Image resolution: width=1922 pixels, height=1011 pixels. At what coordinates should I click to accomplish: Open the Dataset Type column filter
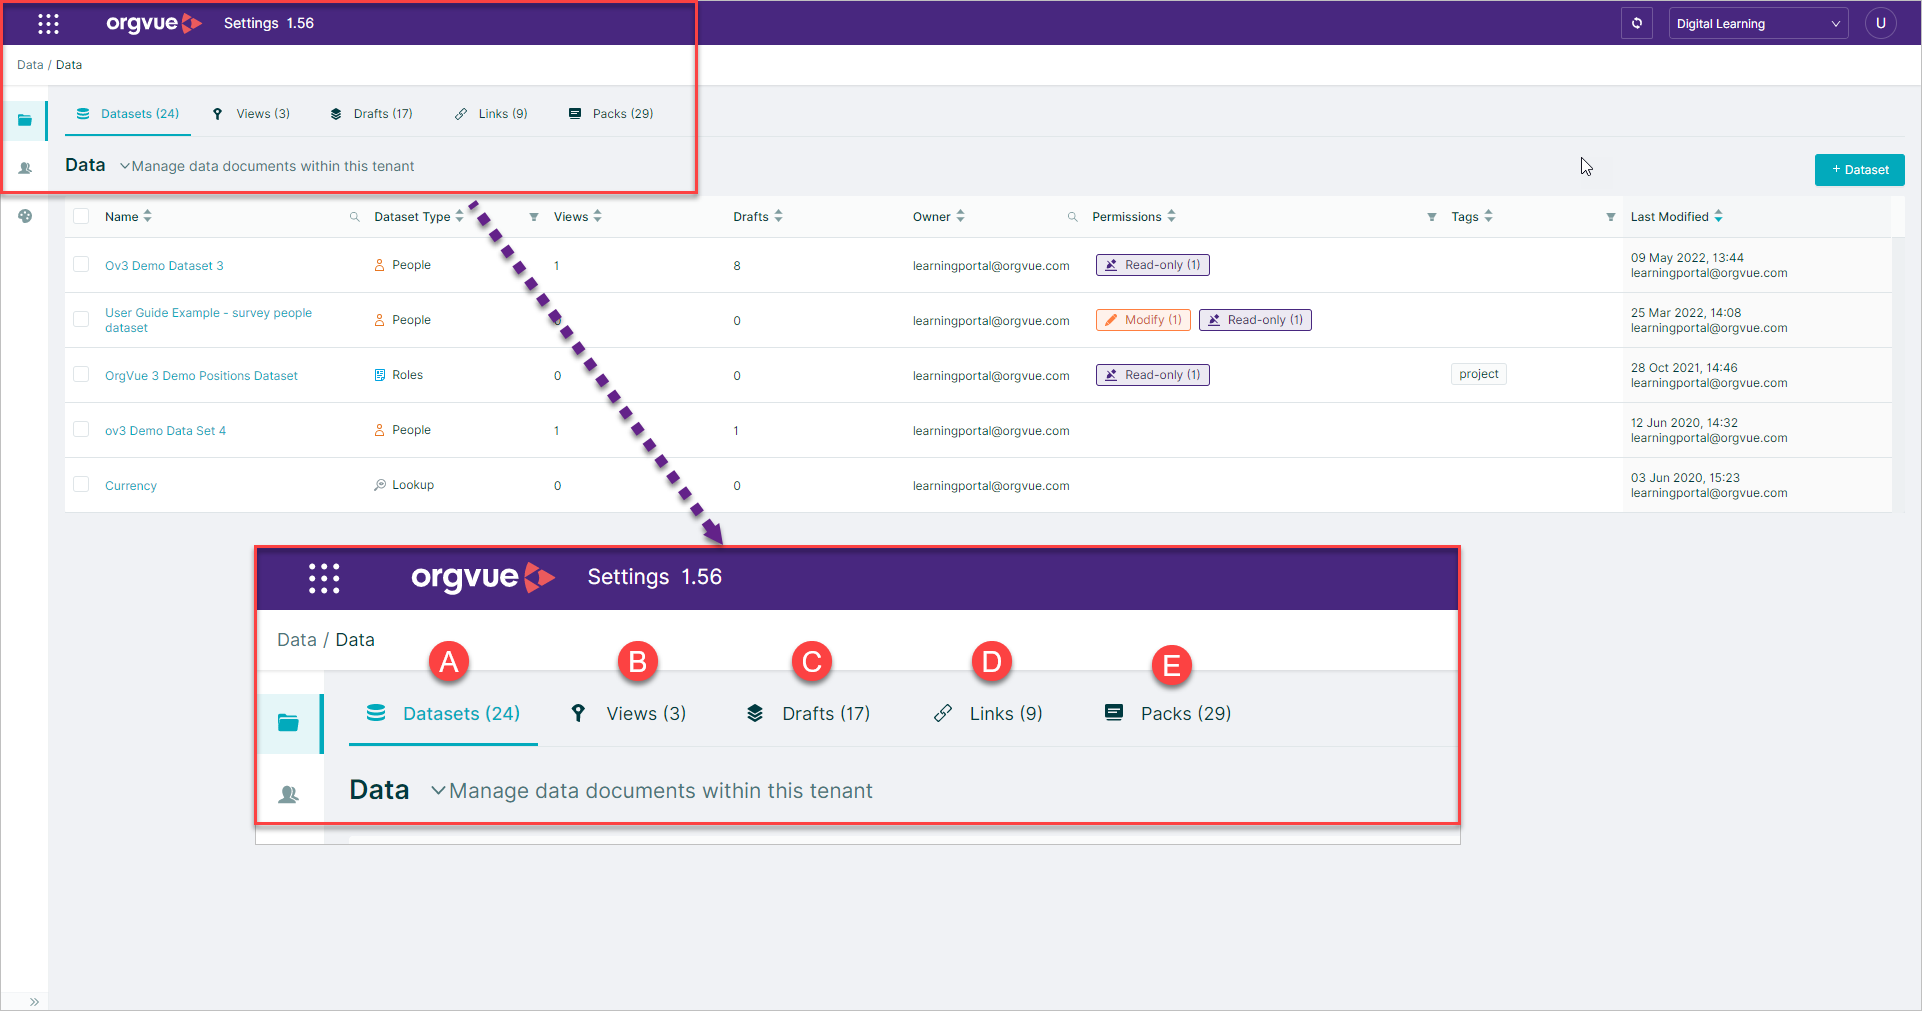point(534,217)
